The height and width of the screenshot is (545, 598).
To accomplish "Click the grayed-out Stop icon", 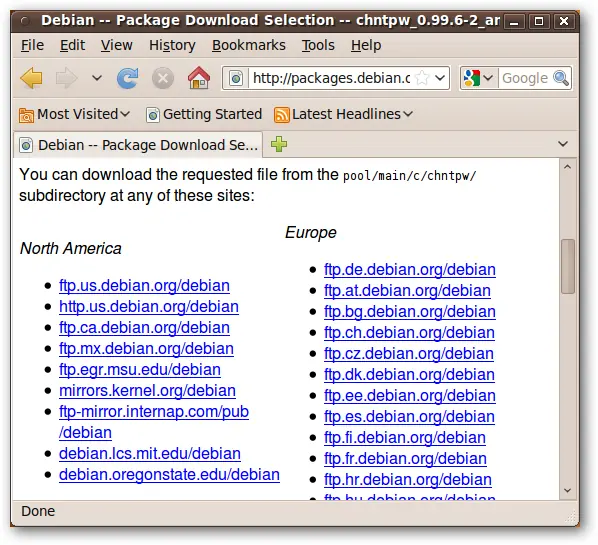I will [163, 79].
